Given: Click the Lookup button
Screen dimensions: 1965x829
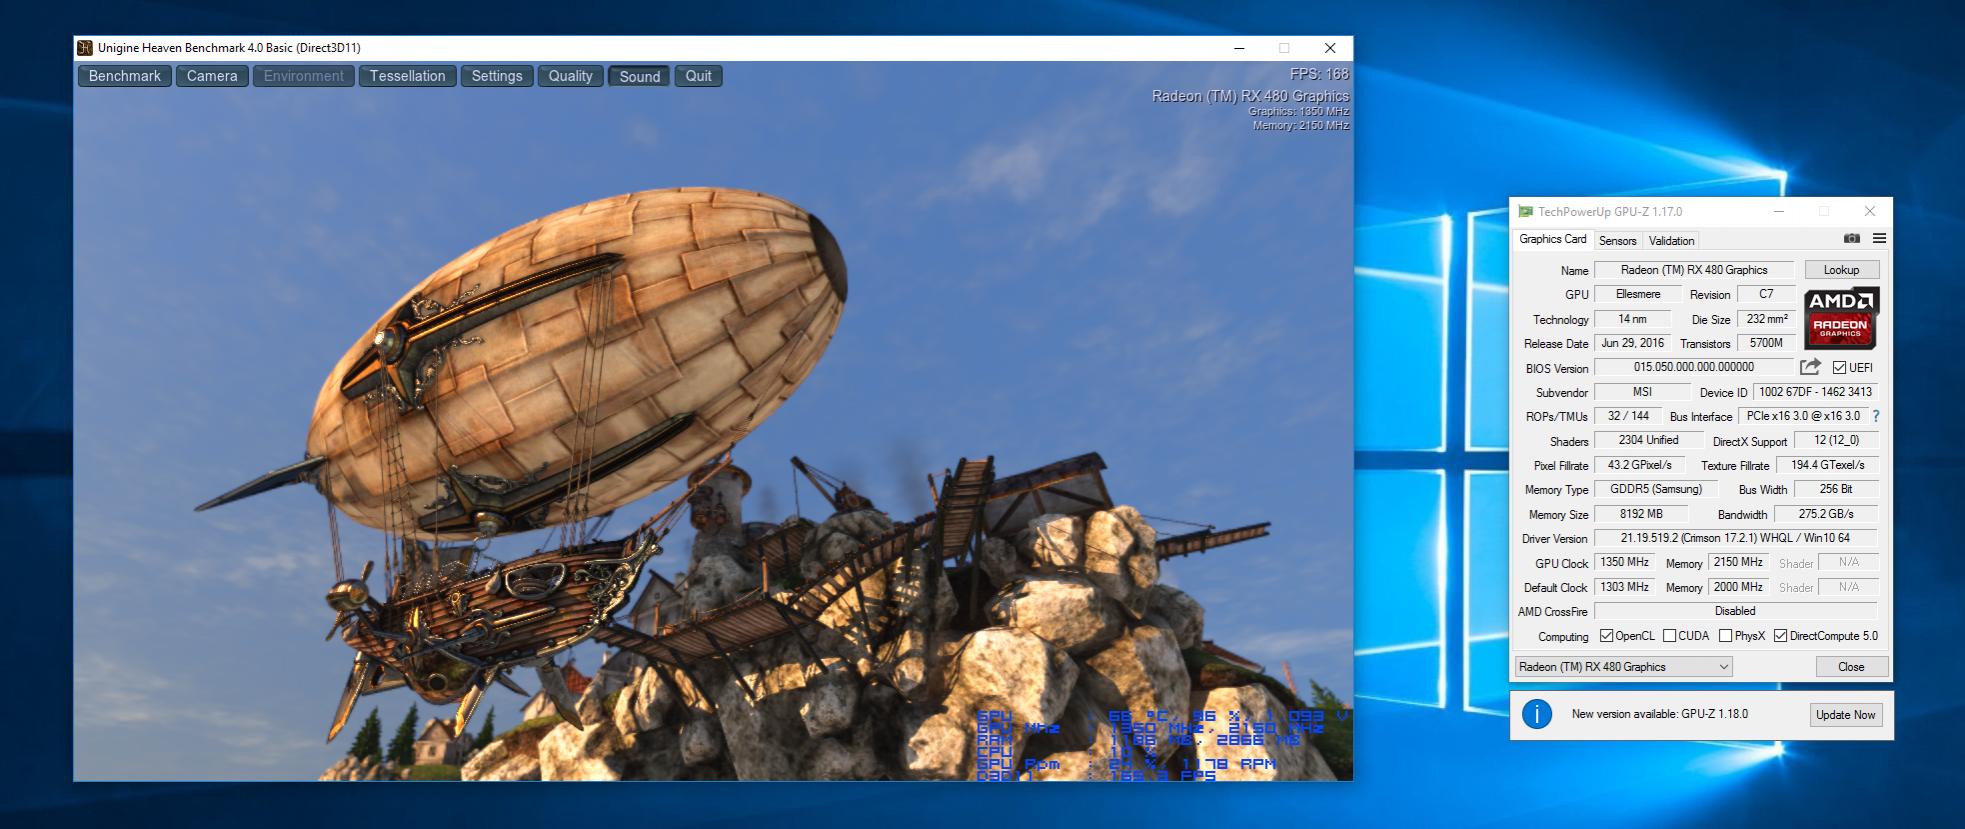Looking at the screenshot, I should click(x=1841, y=270).
